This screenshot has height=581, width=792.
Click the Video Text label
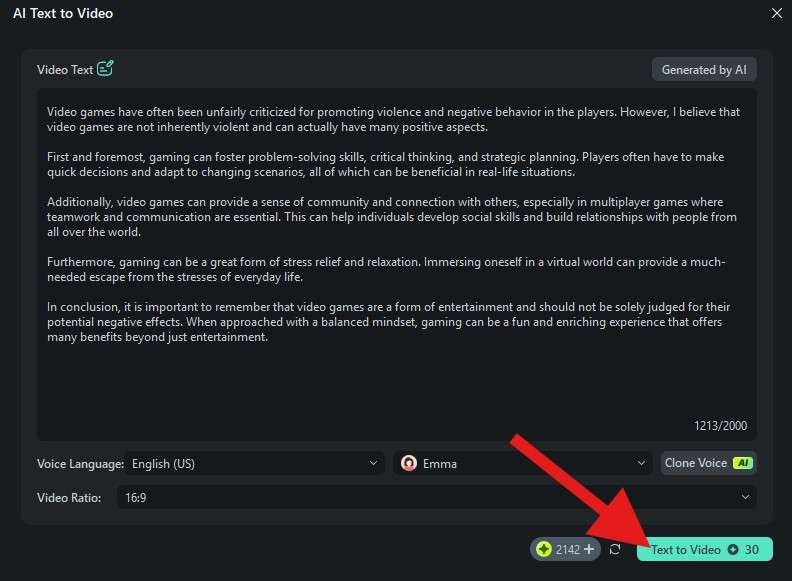(65, 70)
